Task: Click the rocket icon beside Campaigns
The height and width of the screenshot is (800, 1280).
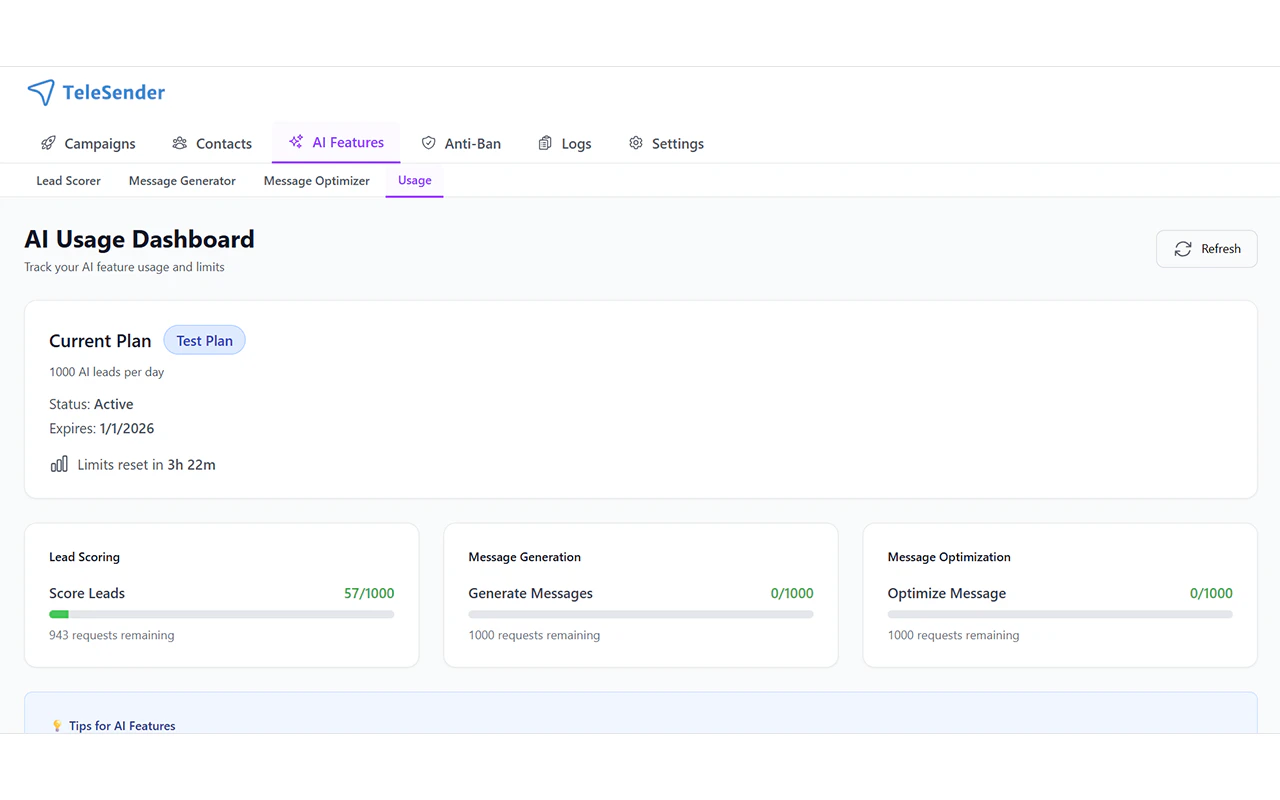Action: [x=48, y=143]
